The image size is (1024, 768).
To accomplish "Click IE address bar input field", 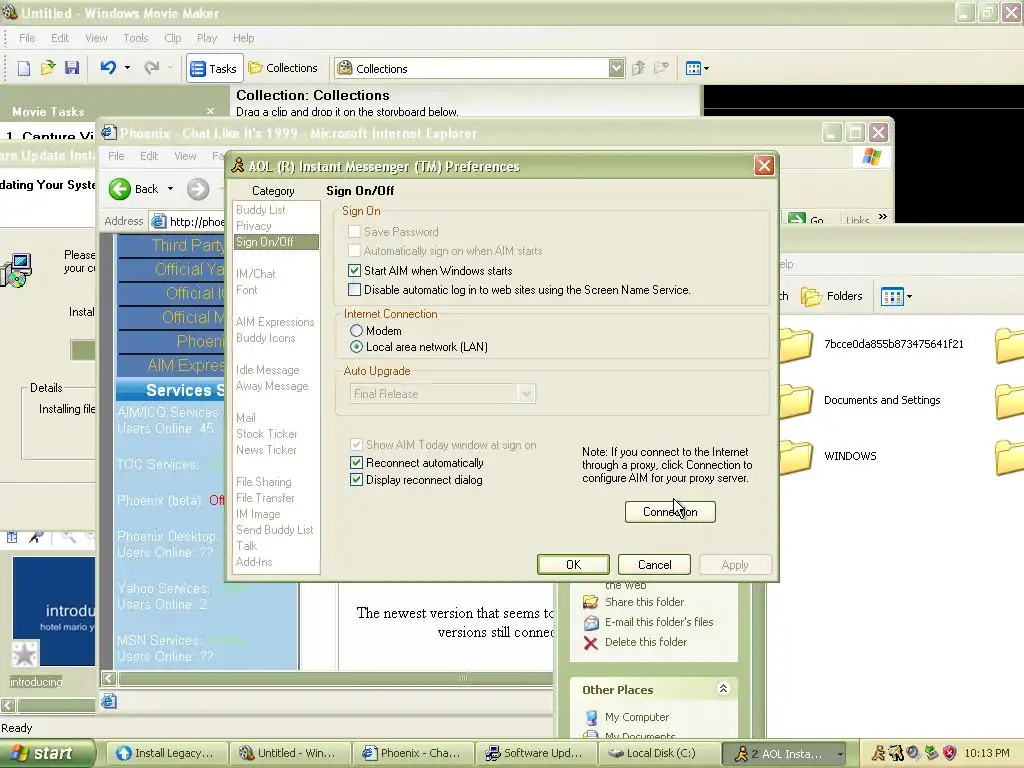I will [189, 221].
